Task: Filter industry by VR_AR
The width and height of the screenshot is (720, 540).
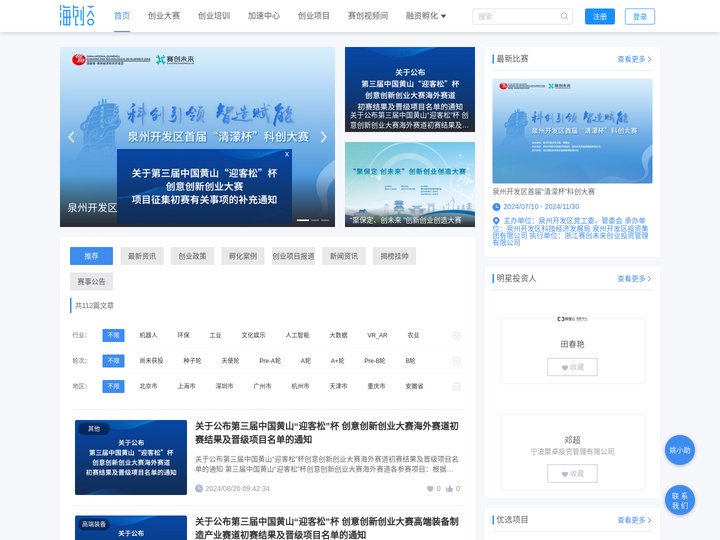Action: pyautogui.click(x=377, y=336)
